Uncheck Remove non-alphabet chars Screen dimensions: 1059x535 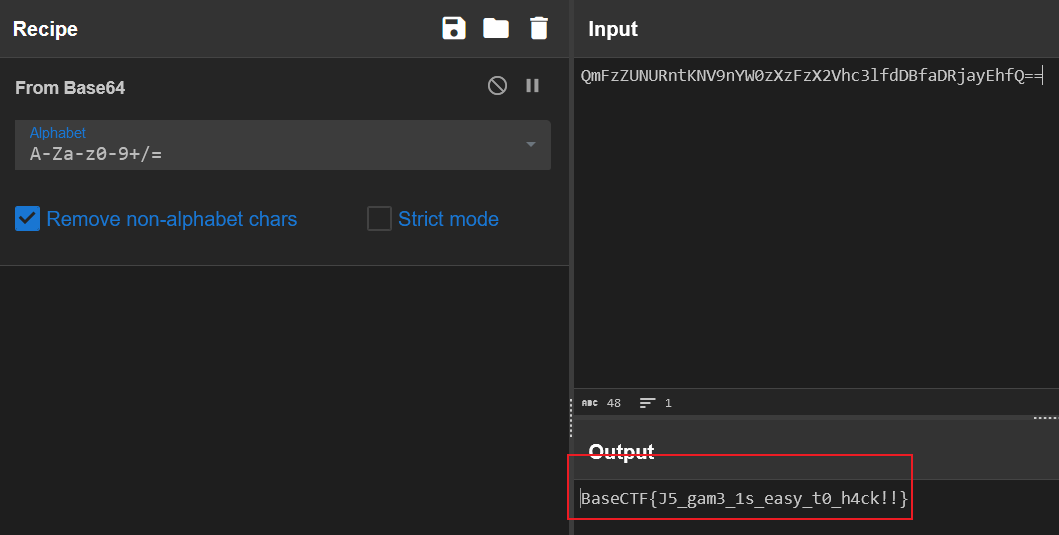28,219
